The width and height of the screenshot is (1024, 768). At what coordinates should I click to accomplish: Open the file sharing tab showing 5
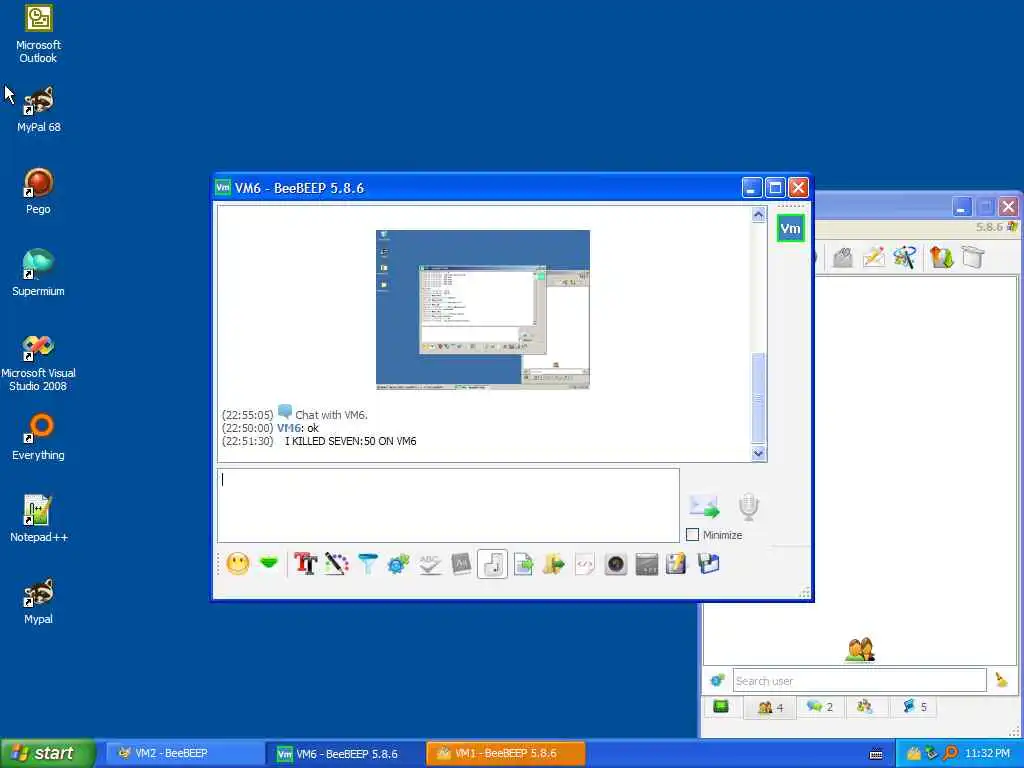pyautogui.click(x=914, y=707)
